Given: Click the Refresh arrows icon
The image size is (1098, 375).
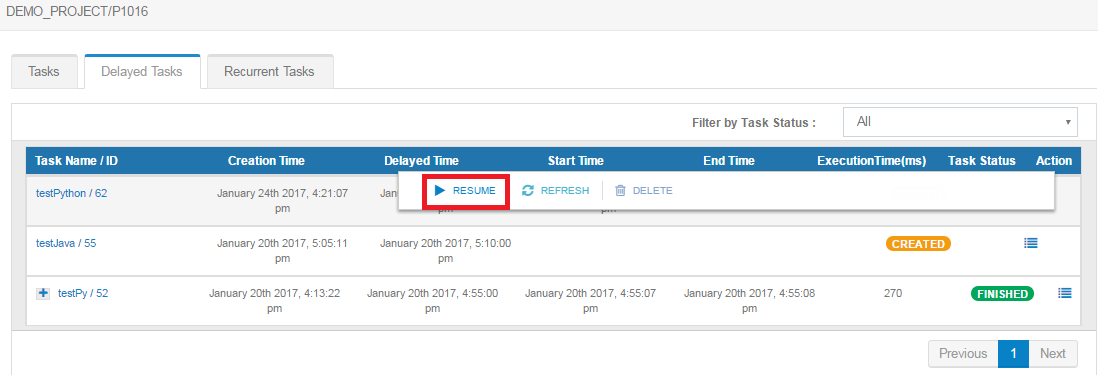Looking at the screenshot, I should [528, 190].
